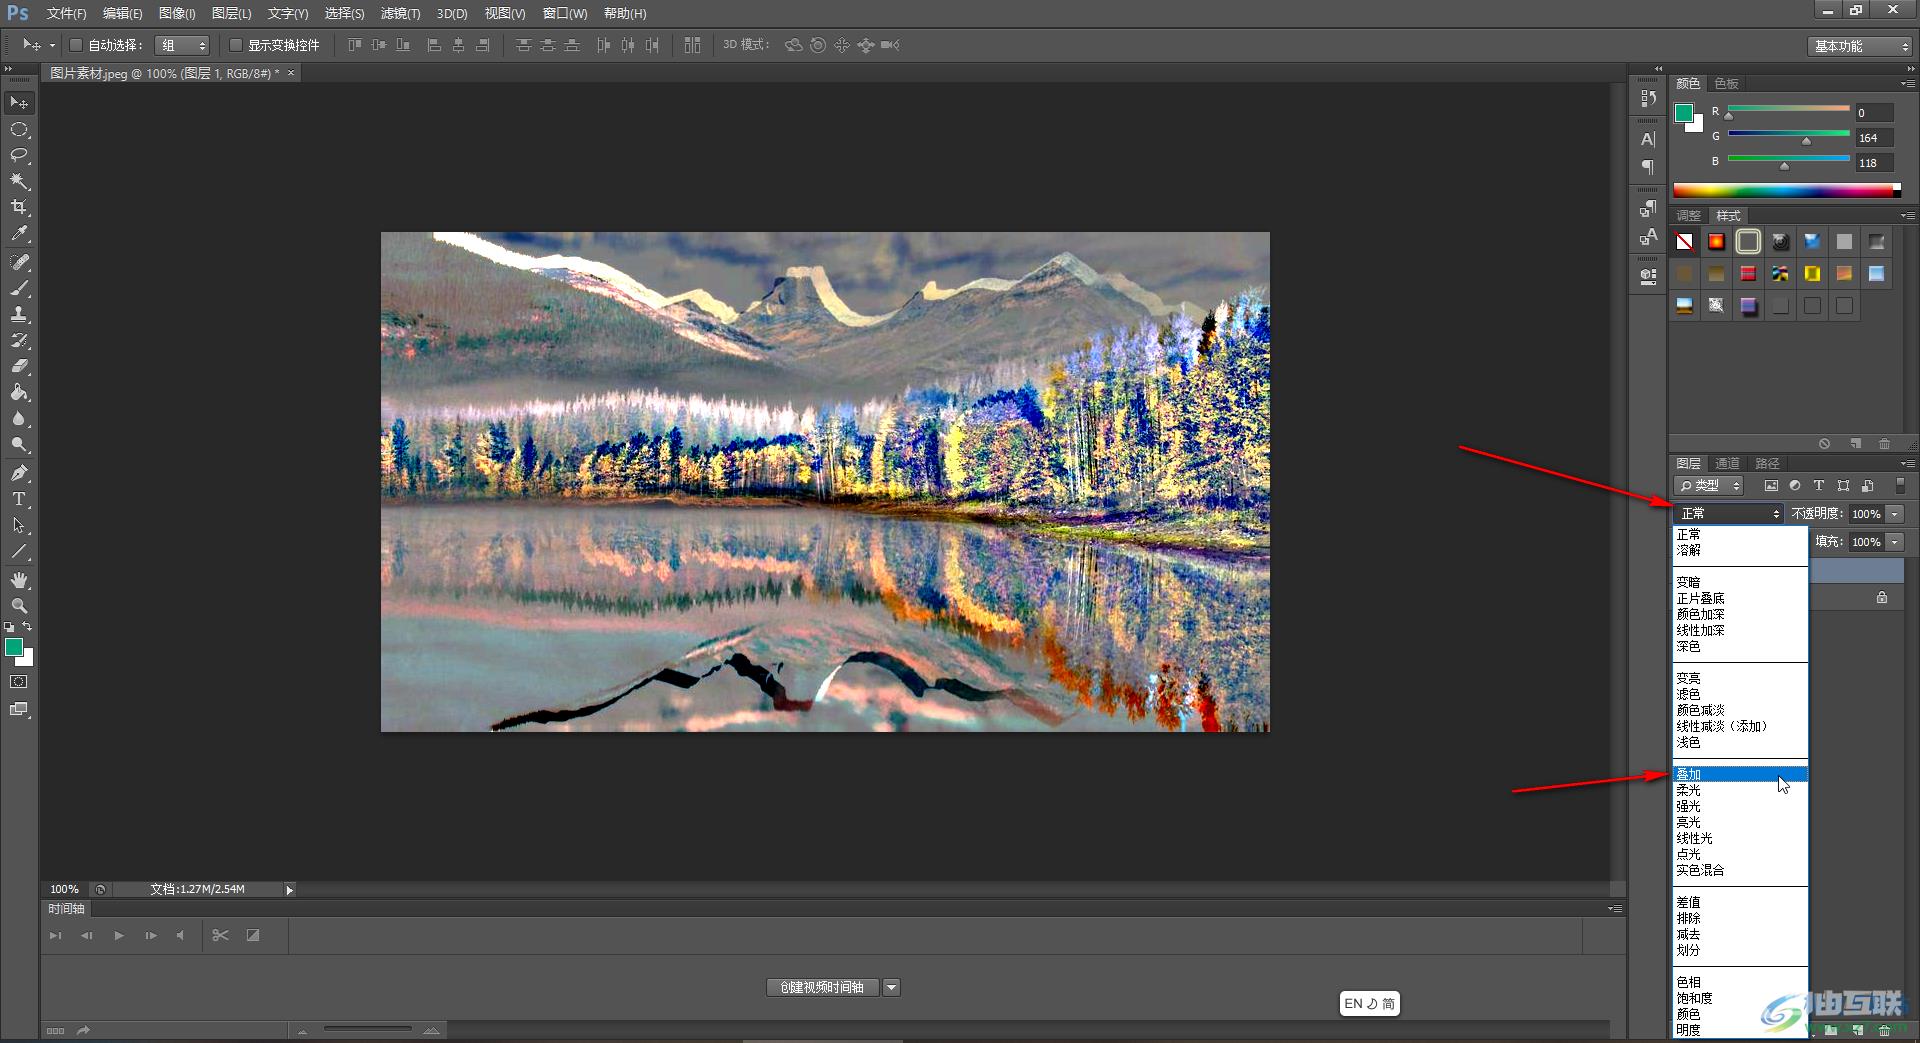Select the Eraser tool
The height and width of the screenshot is (1043, 1920).
[x=19, y=366]
